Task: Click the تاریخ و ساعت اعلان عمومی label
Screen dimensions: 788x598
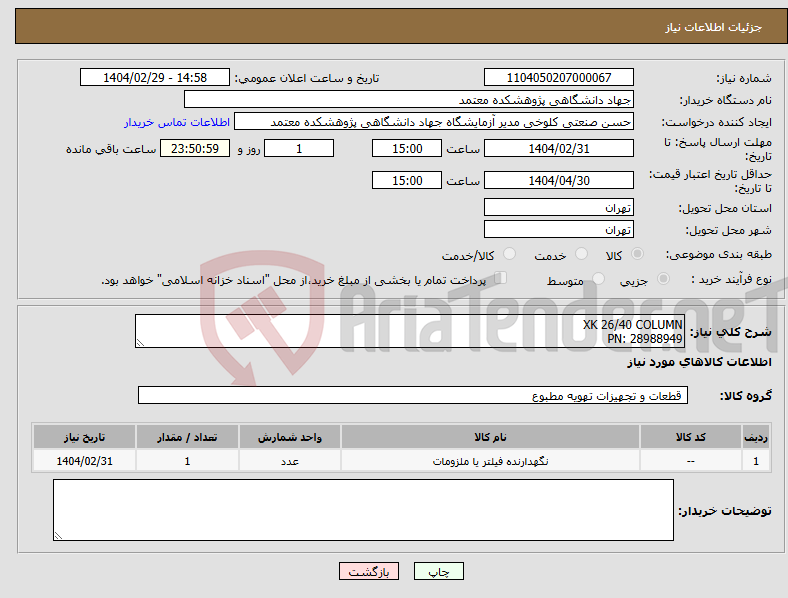Action: (x=307, y=78)
